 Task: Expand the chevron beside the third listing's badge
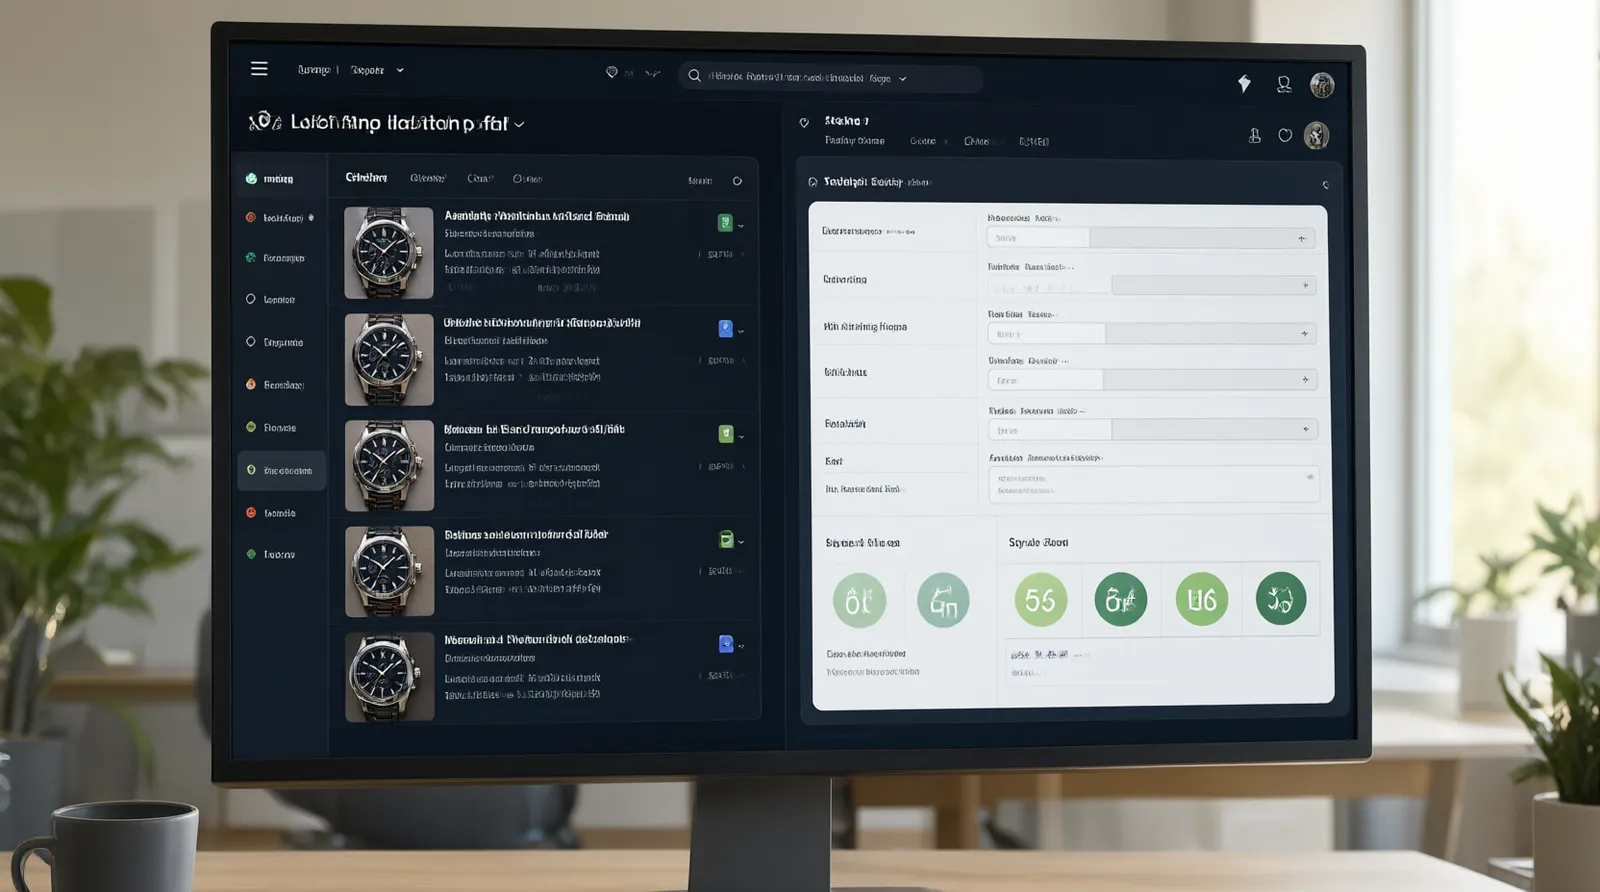click(741, 437)
